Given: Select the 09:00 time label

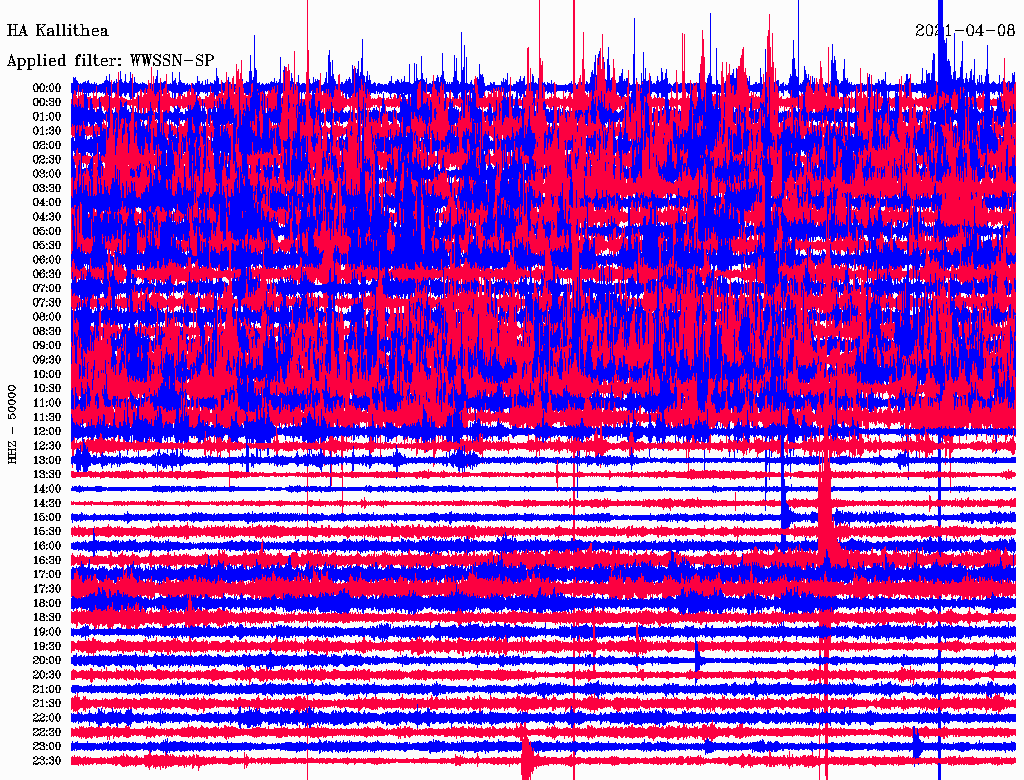Looking at the screenshot, I should [x=47, y=346].
